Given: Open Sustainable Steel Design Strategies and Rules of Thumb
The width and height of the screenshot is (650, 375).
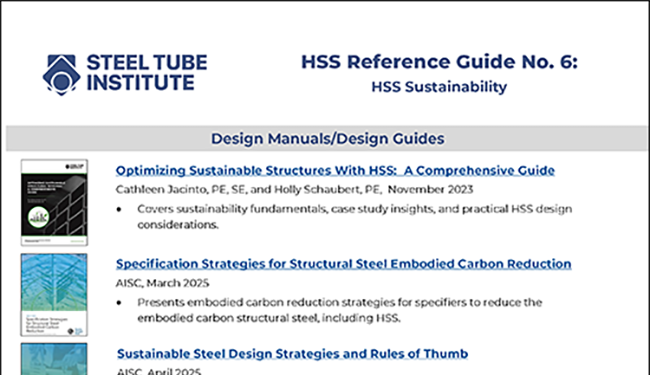Looking at the screenshot, I should coord(292,353).
